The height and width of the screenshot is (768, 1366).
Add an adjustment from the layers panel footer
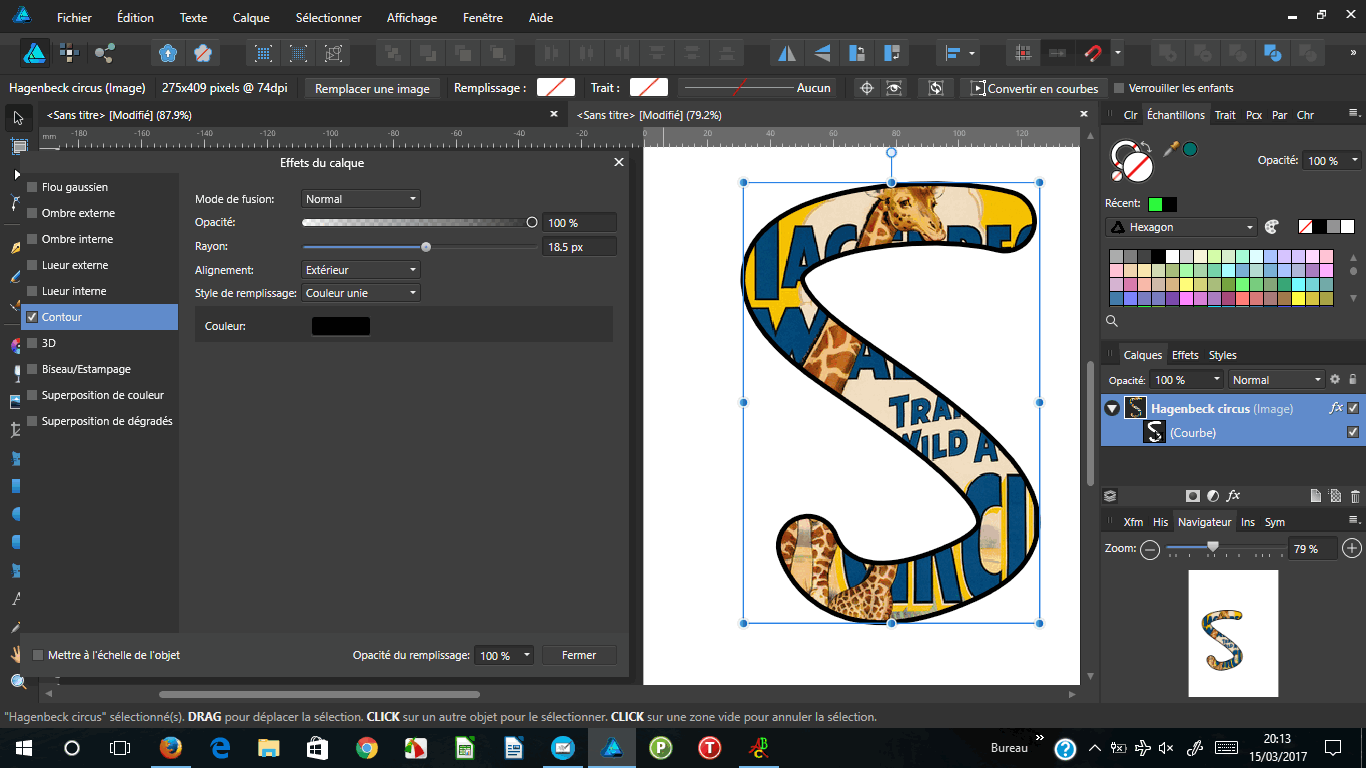pyautogui.click(x=1213, y=496)
